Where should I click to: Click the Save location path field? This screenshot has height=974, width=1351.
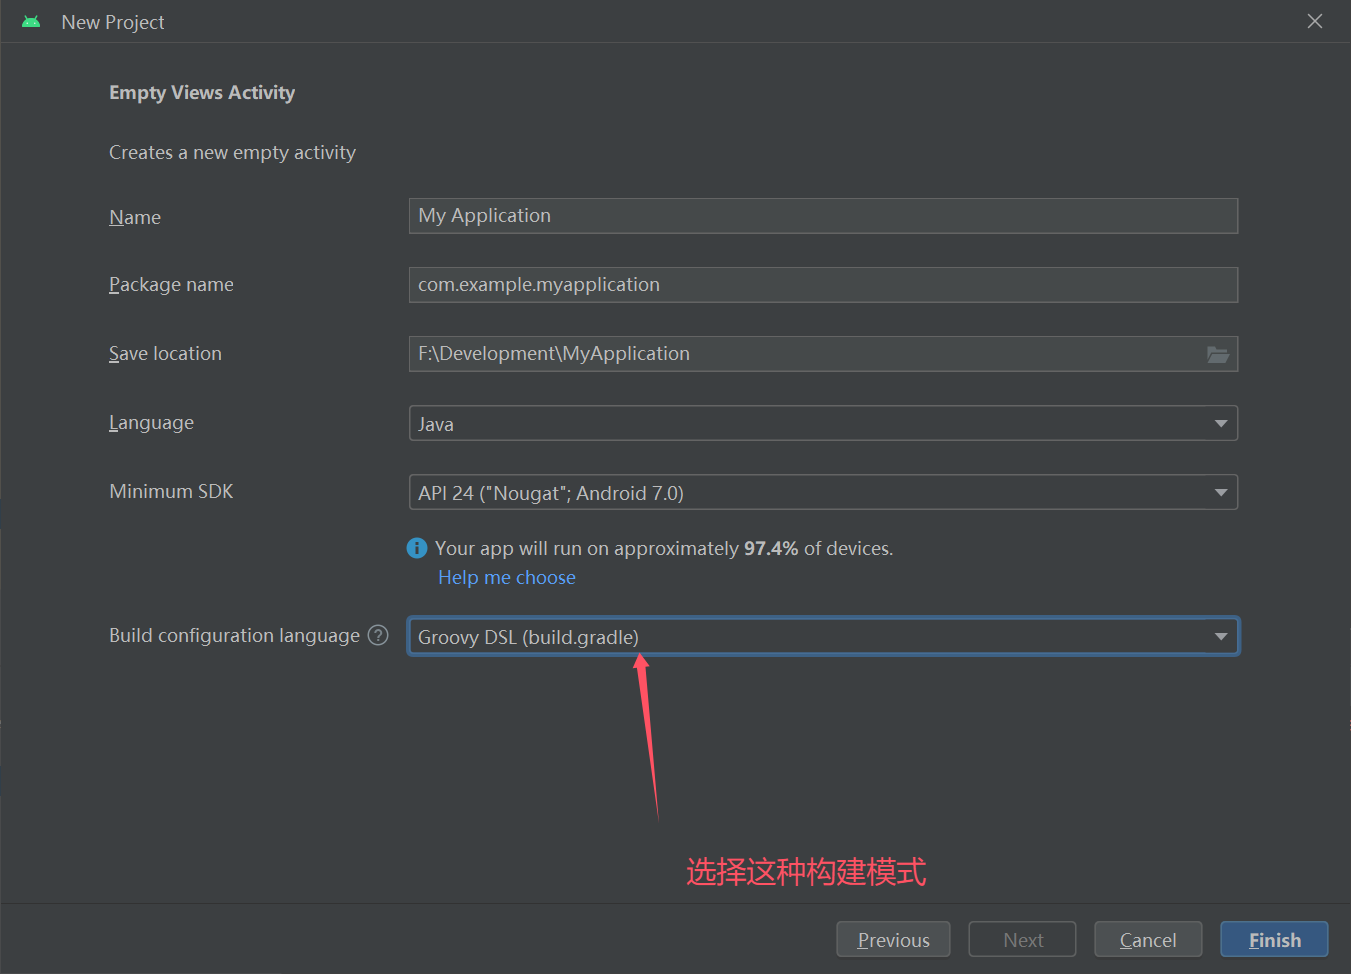[800, 354]
